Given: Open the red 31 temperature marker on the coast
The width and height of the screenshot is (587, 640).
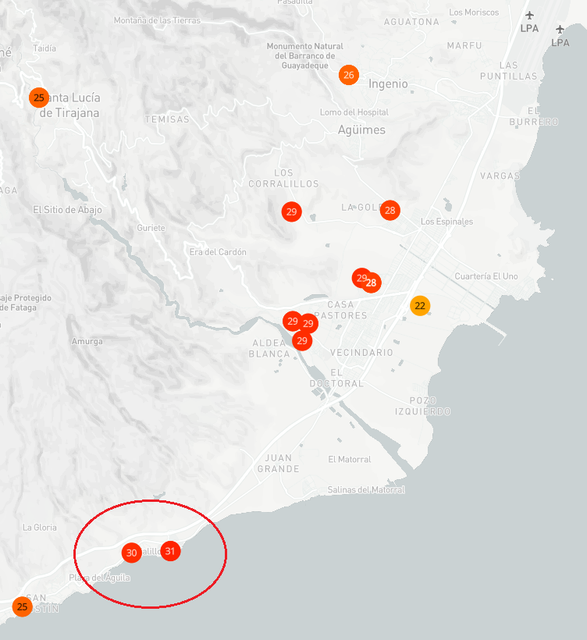Looking at the screenshot, I should pyautogui.click(x=170, y=551).
